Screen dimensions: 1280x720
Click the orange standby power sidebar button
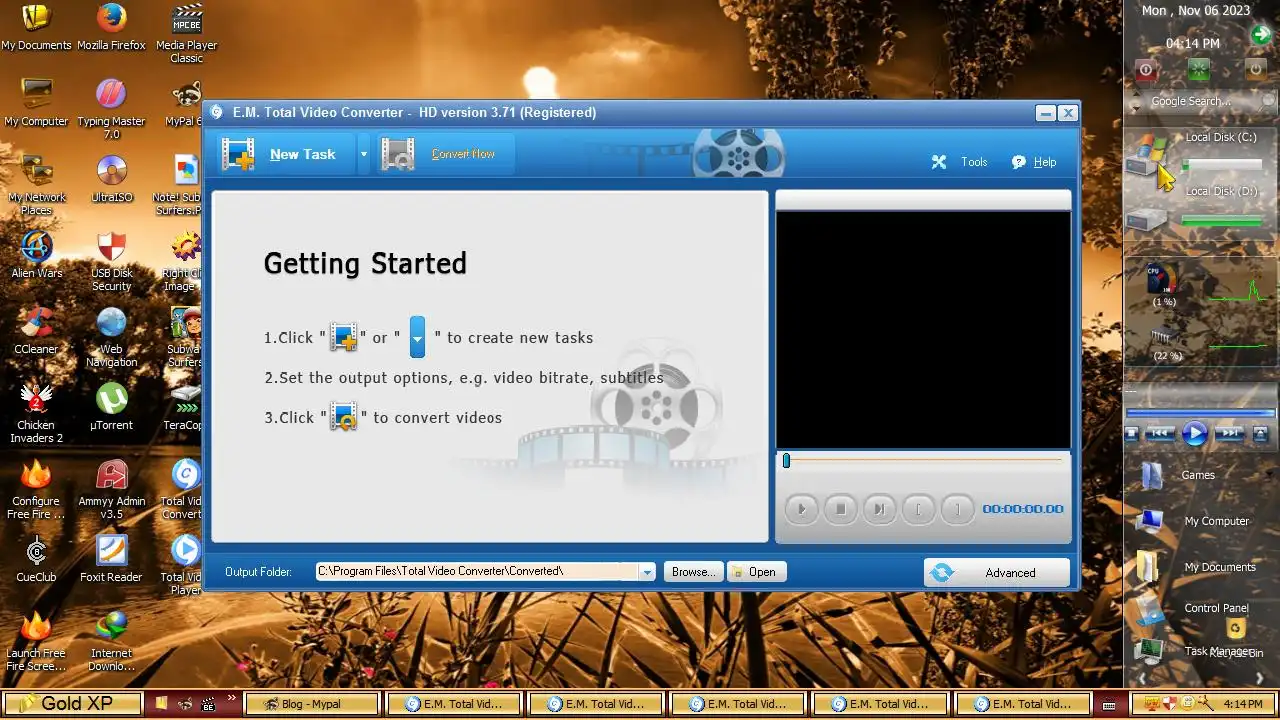[x=1255, y=70]
